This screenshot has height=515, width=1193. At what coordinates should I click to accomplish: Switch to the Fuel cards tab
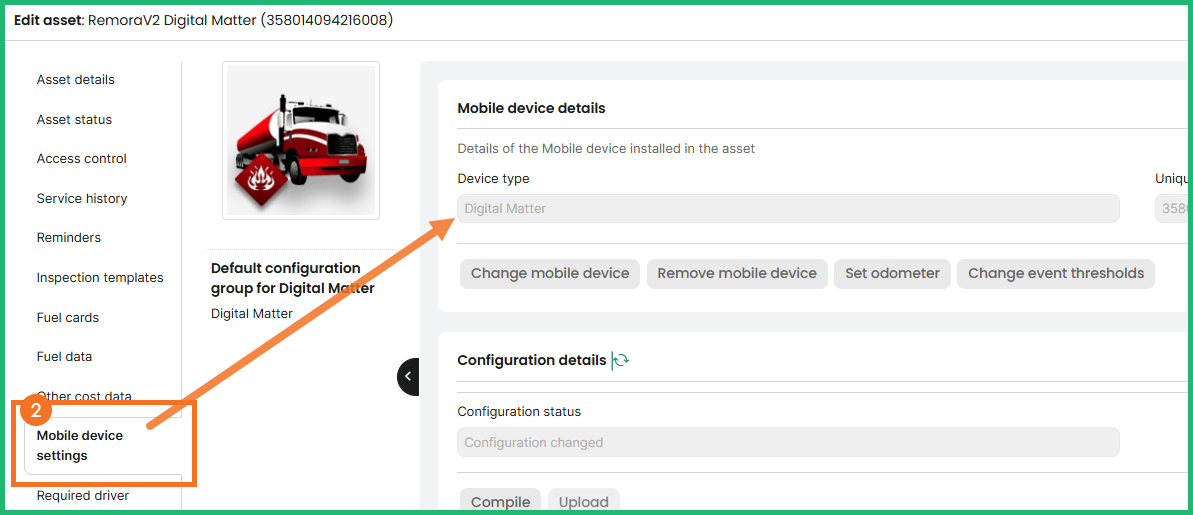click(68, 318)
